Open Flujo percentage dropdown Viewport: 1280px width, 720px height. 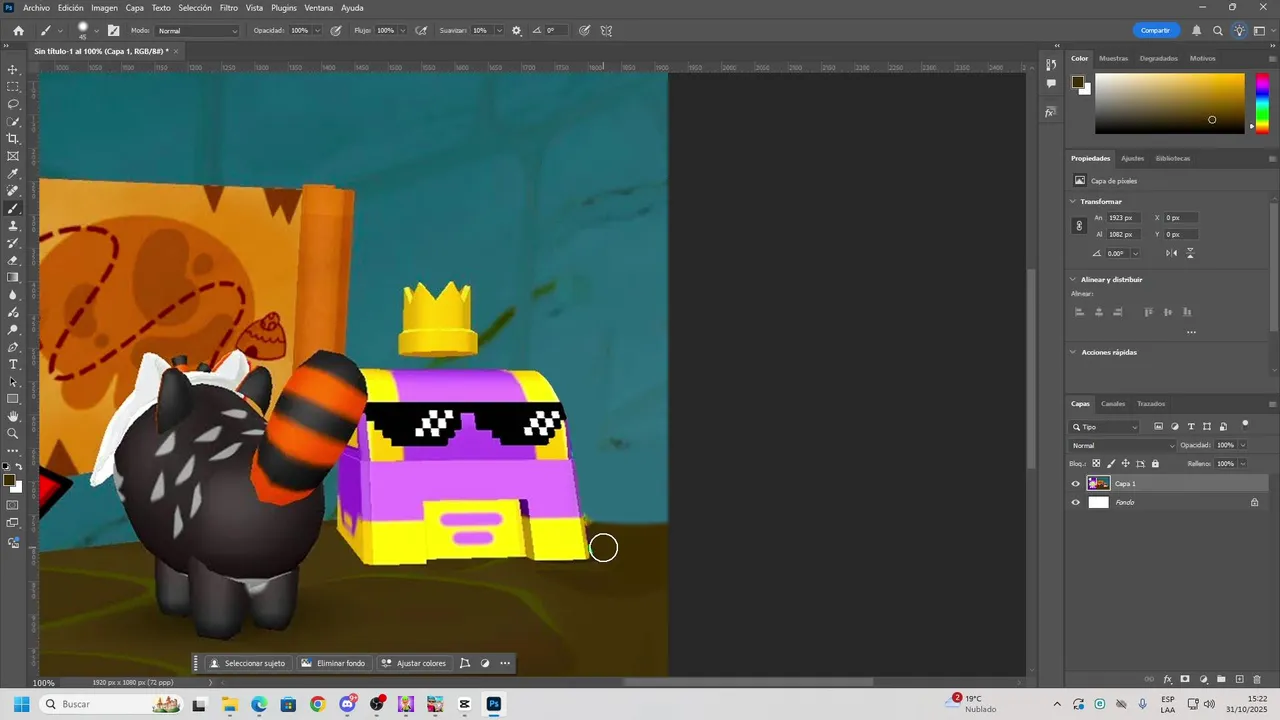[x=403, y=31]
